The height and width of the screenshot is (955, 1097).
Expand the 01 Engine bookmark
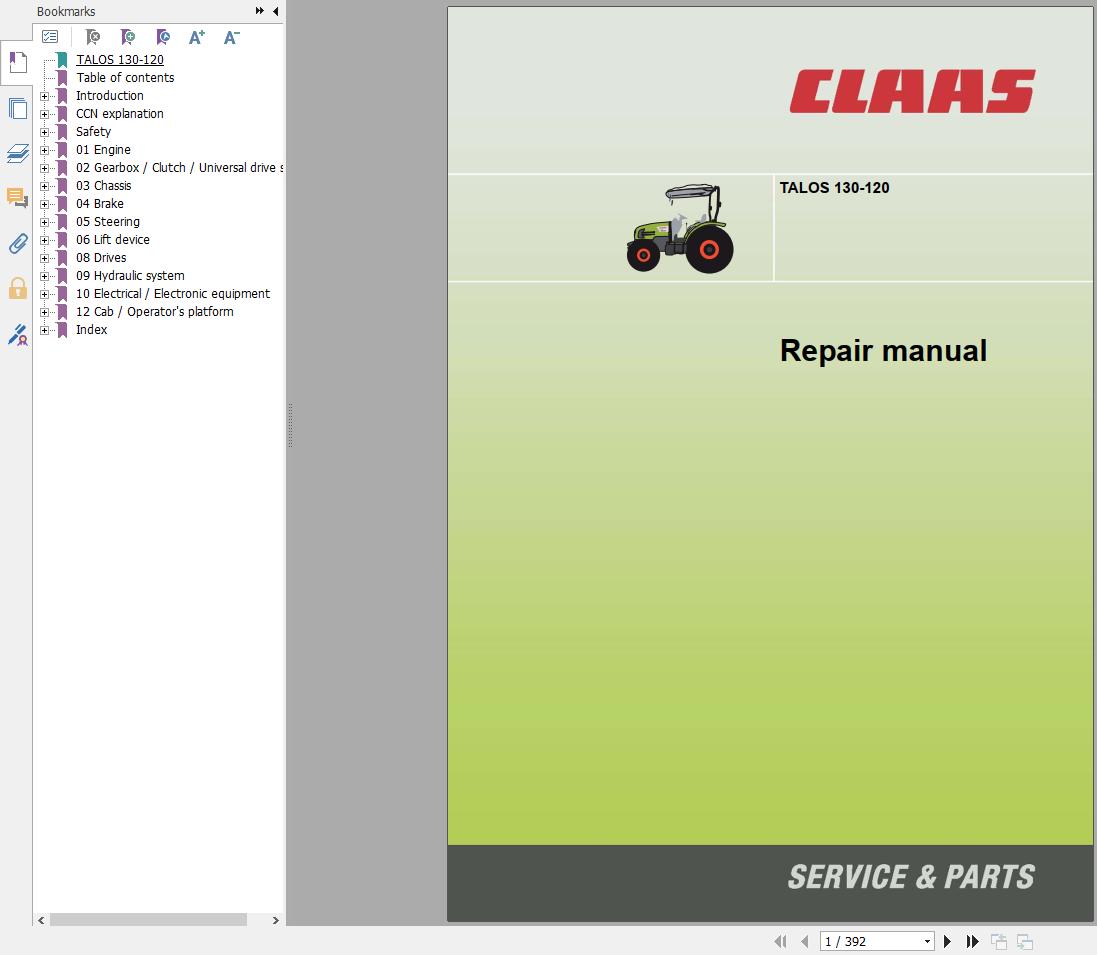(x=44, y=150)
